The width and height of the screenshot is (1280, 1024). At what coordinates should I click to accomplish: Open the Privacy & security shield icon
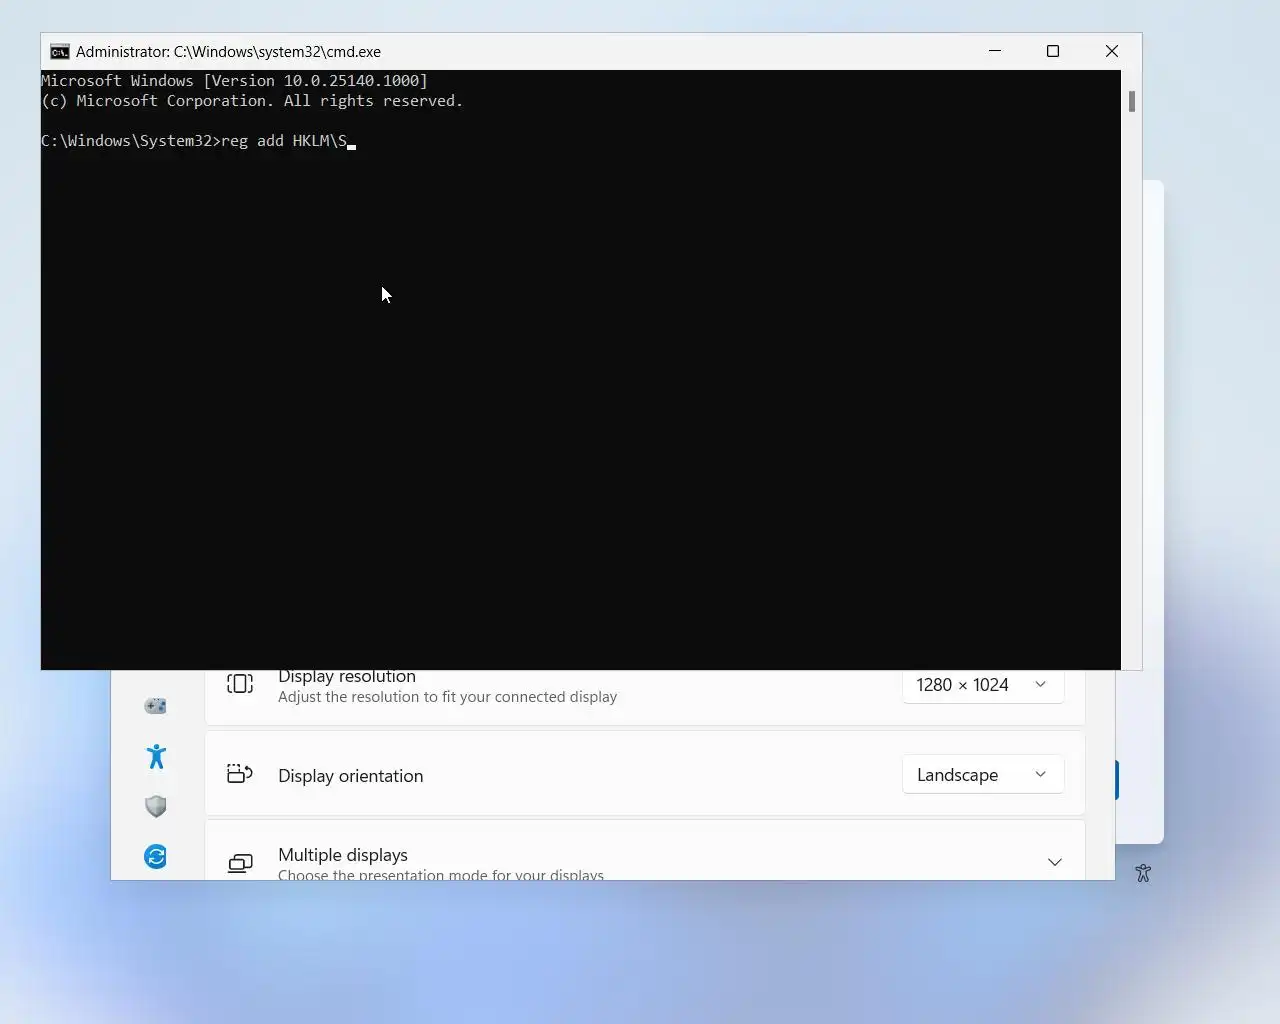156,806
